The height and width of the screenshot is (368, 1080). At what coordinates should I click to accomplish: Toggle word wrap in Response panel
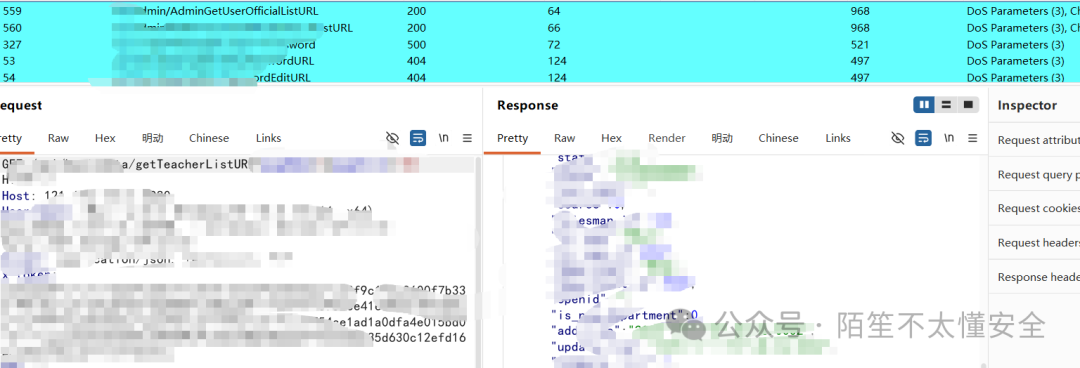pyautogui.click(x=923, y=139)
